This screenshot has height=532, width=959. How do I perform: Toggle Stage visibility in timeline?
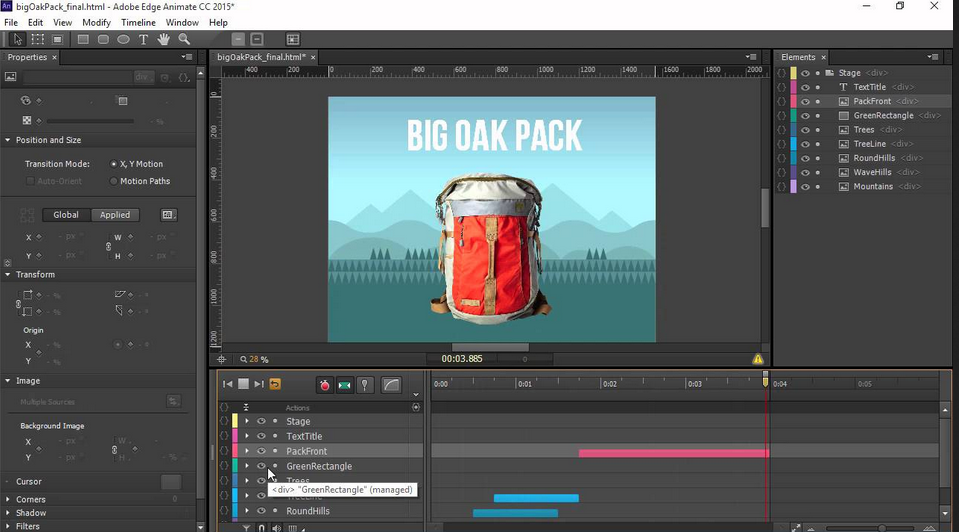[x=261, y=421]
